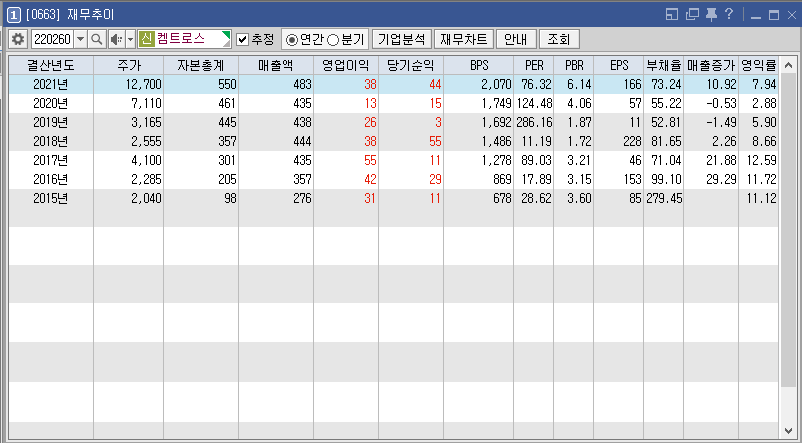Click the 영익률 column header
802x443 pixels.
tap(759, 65)
